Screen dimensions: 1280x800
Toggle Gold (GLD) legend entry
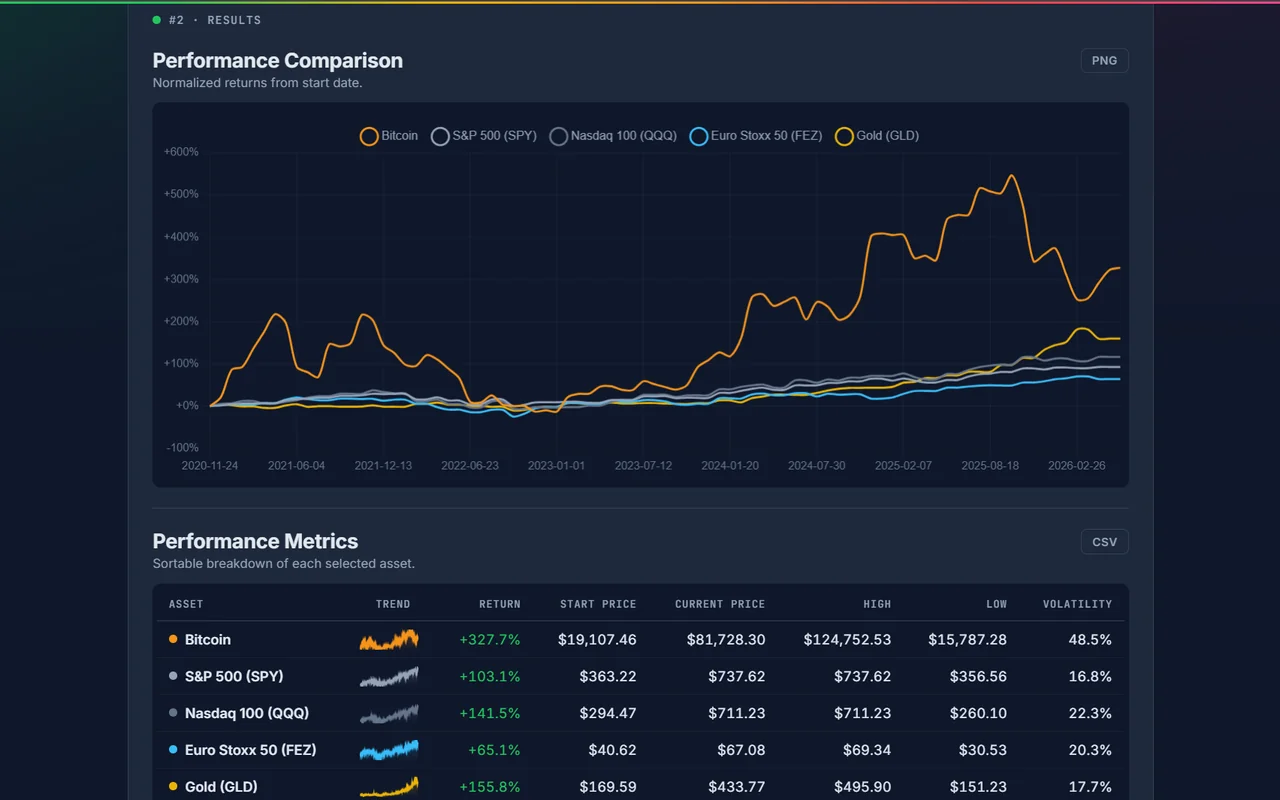(877, 136)
